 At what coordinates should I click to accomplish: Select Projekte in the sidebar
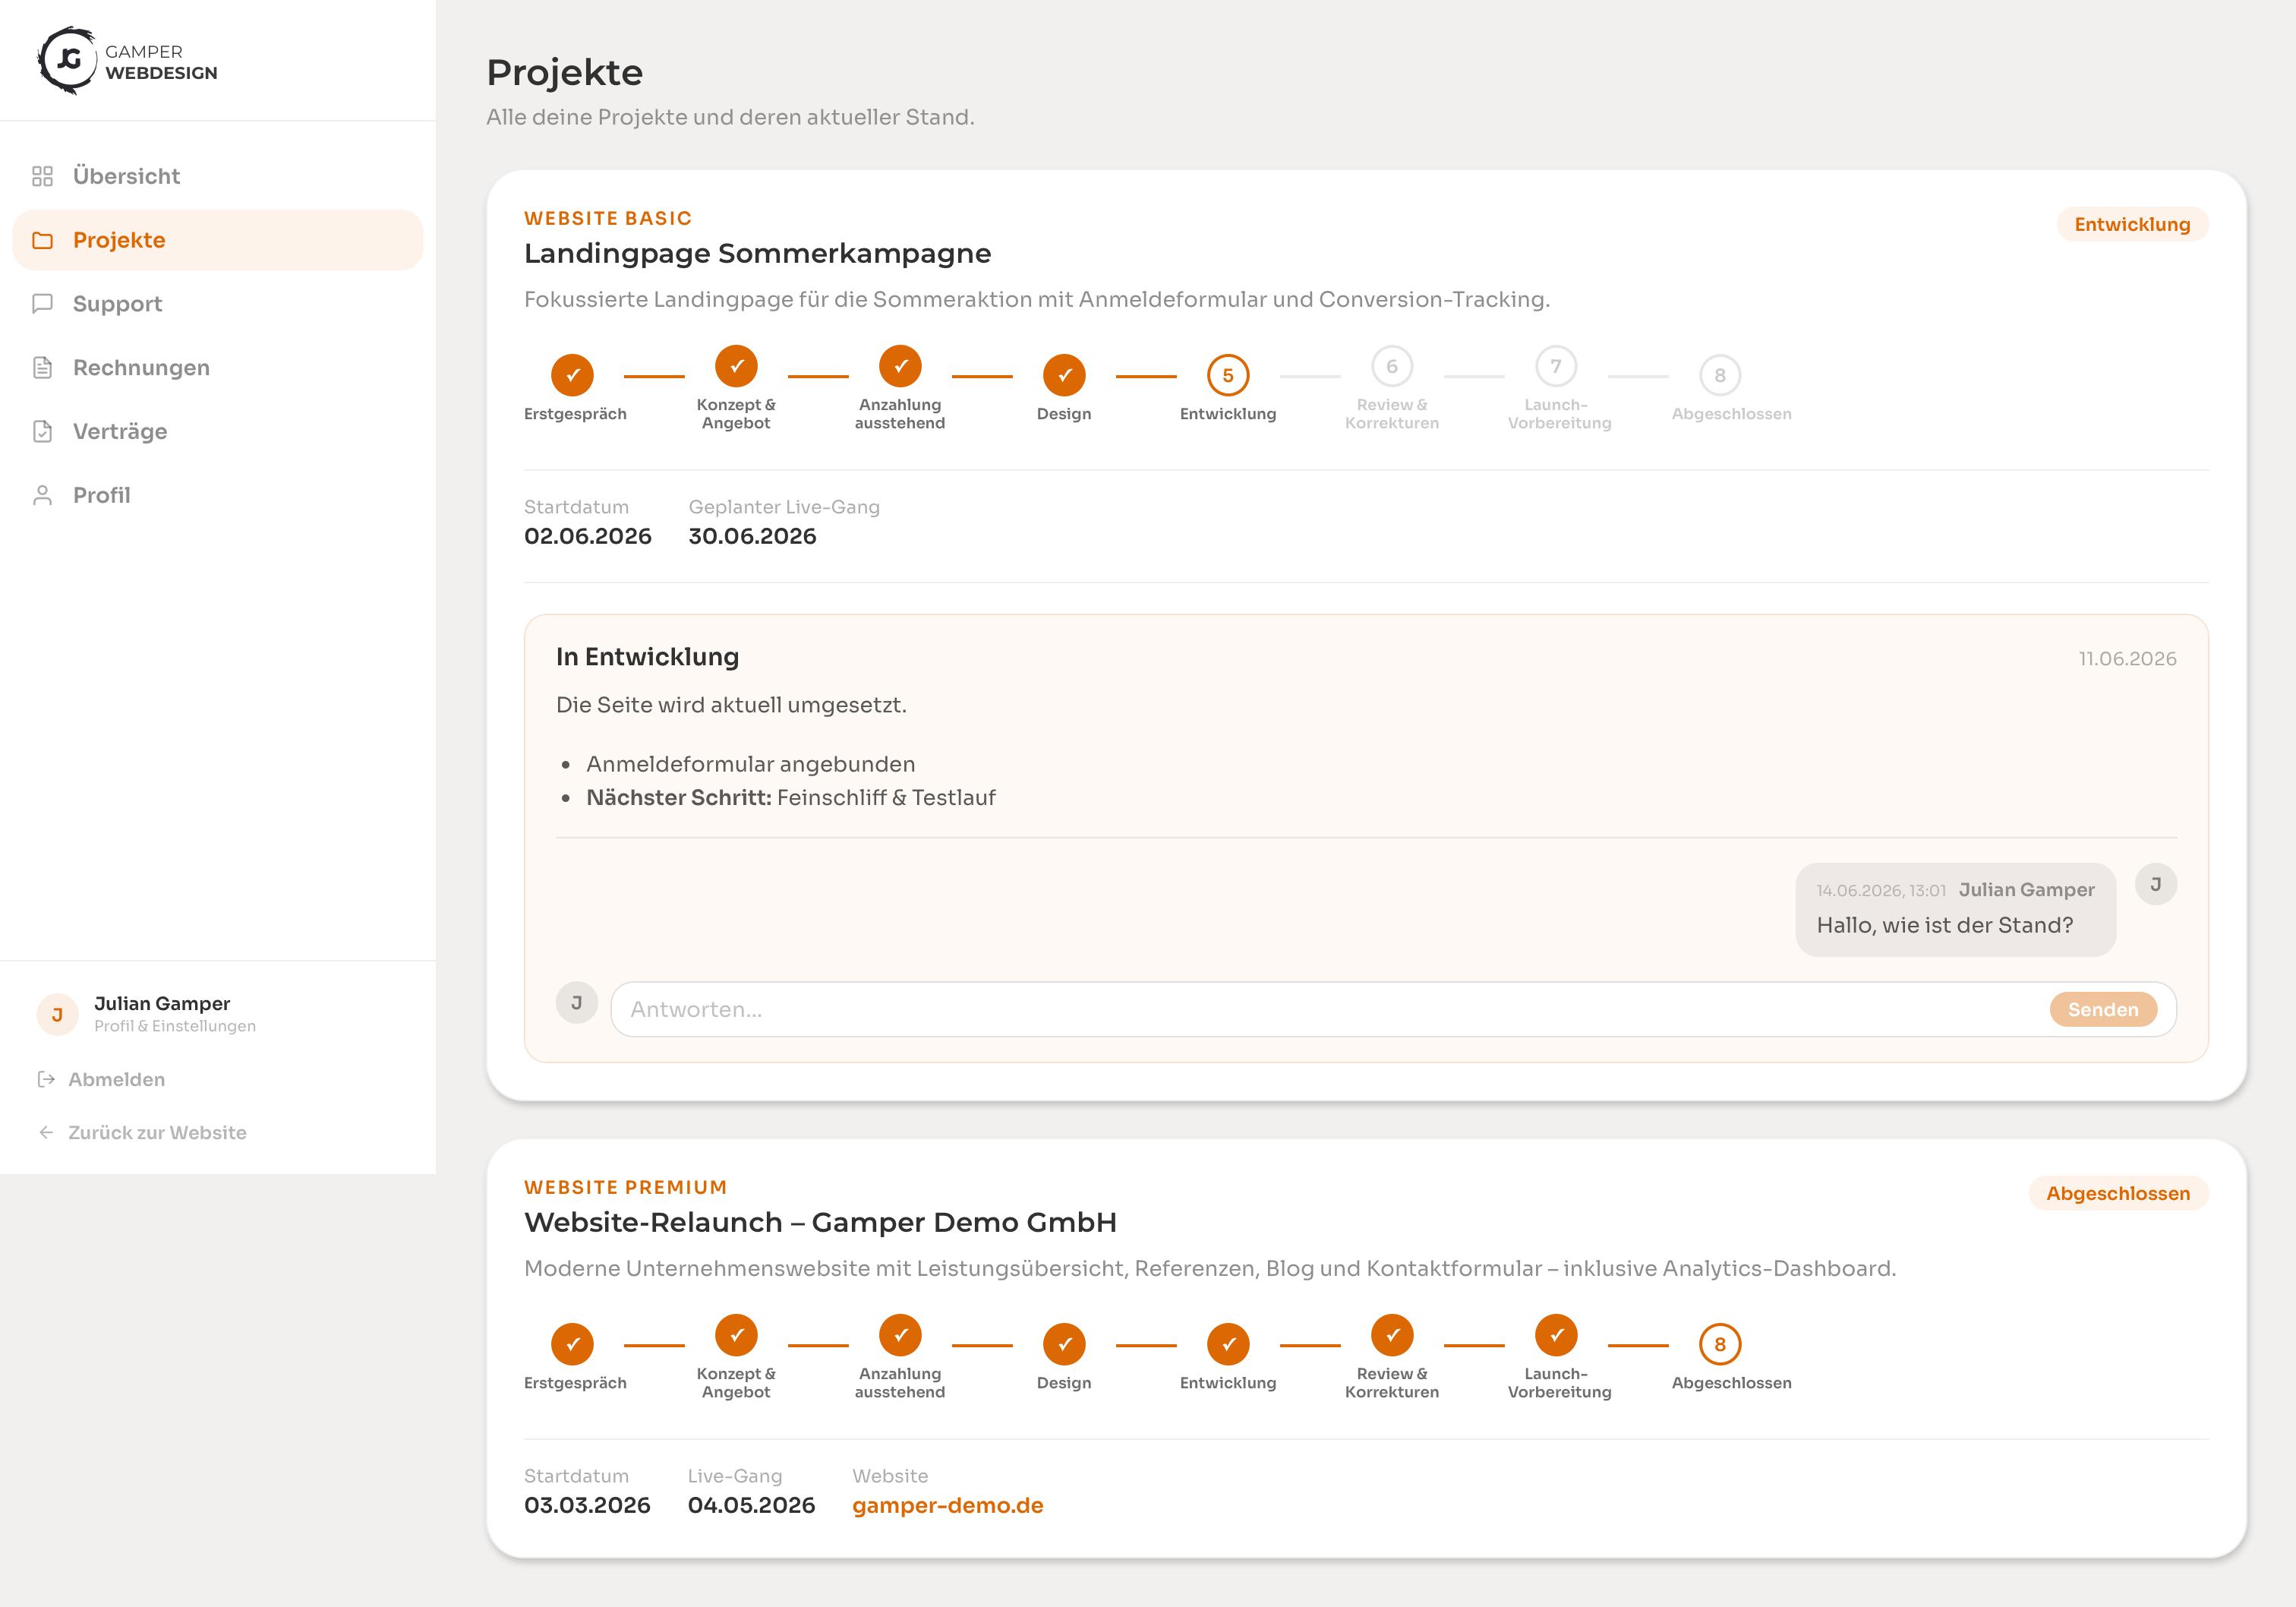218,240
